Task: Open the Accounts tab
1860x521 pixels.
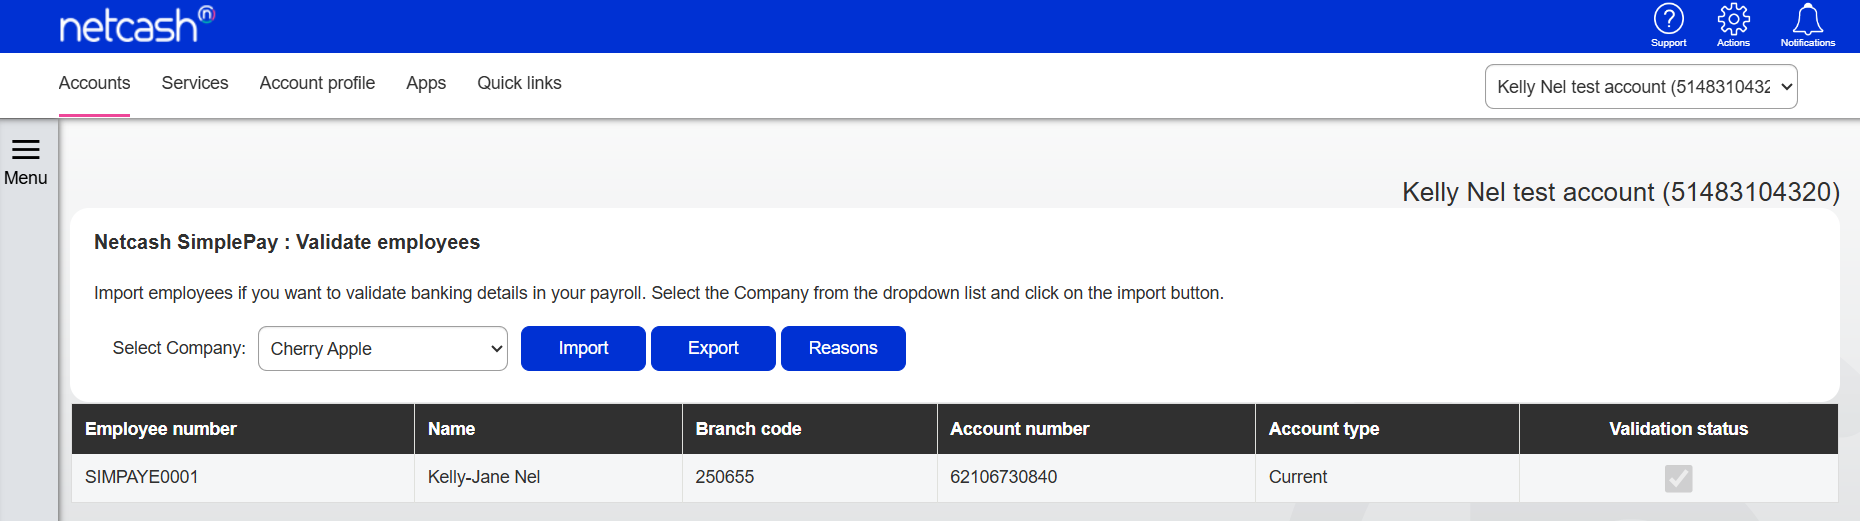Action: 94,83
